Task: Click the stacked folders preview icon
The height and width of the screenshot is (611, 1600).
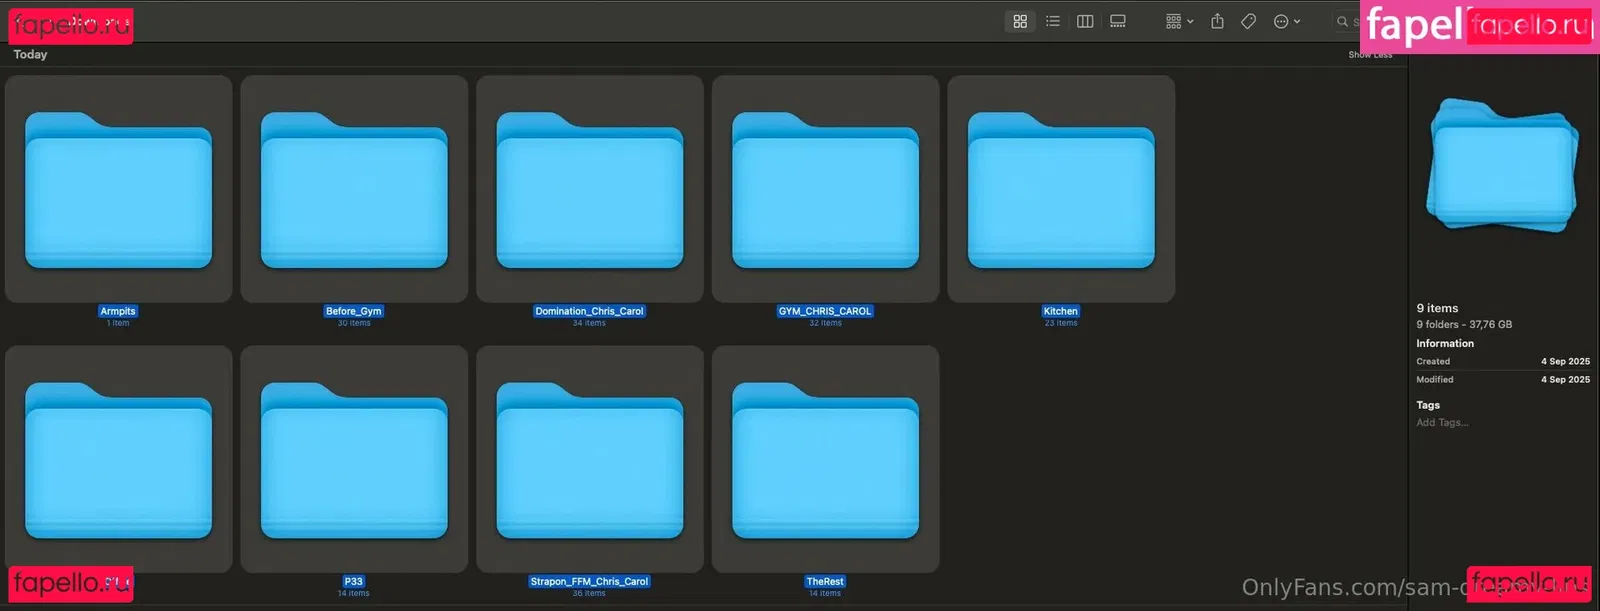Action: click(x=1503, y=165)
